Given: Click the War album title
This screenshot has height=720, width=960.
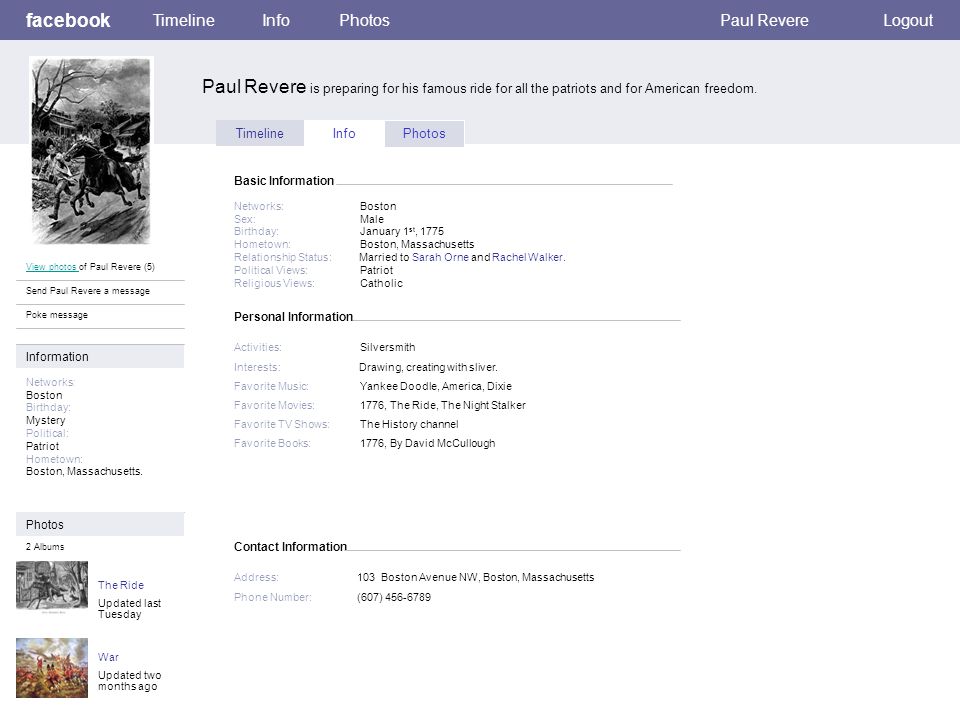Looking at the screenshot, I should pos(108,657).
